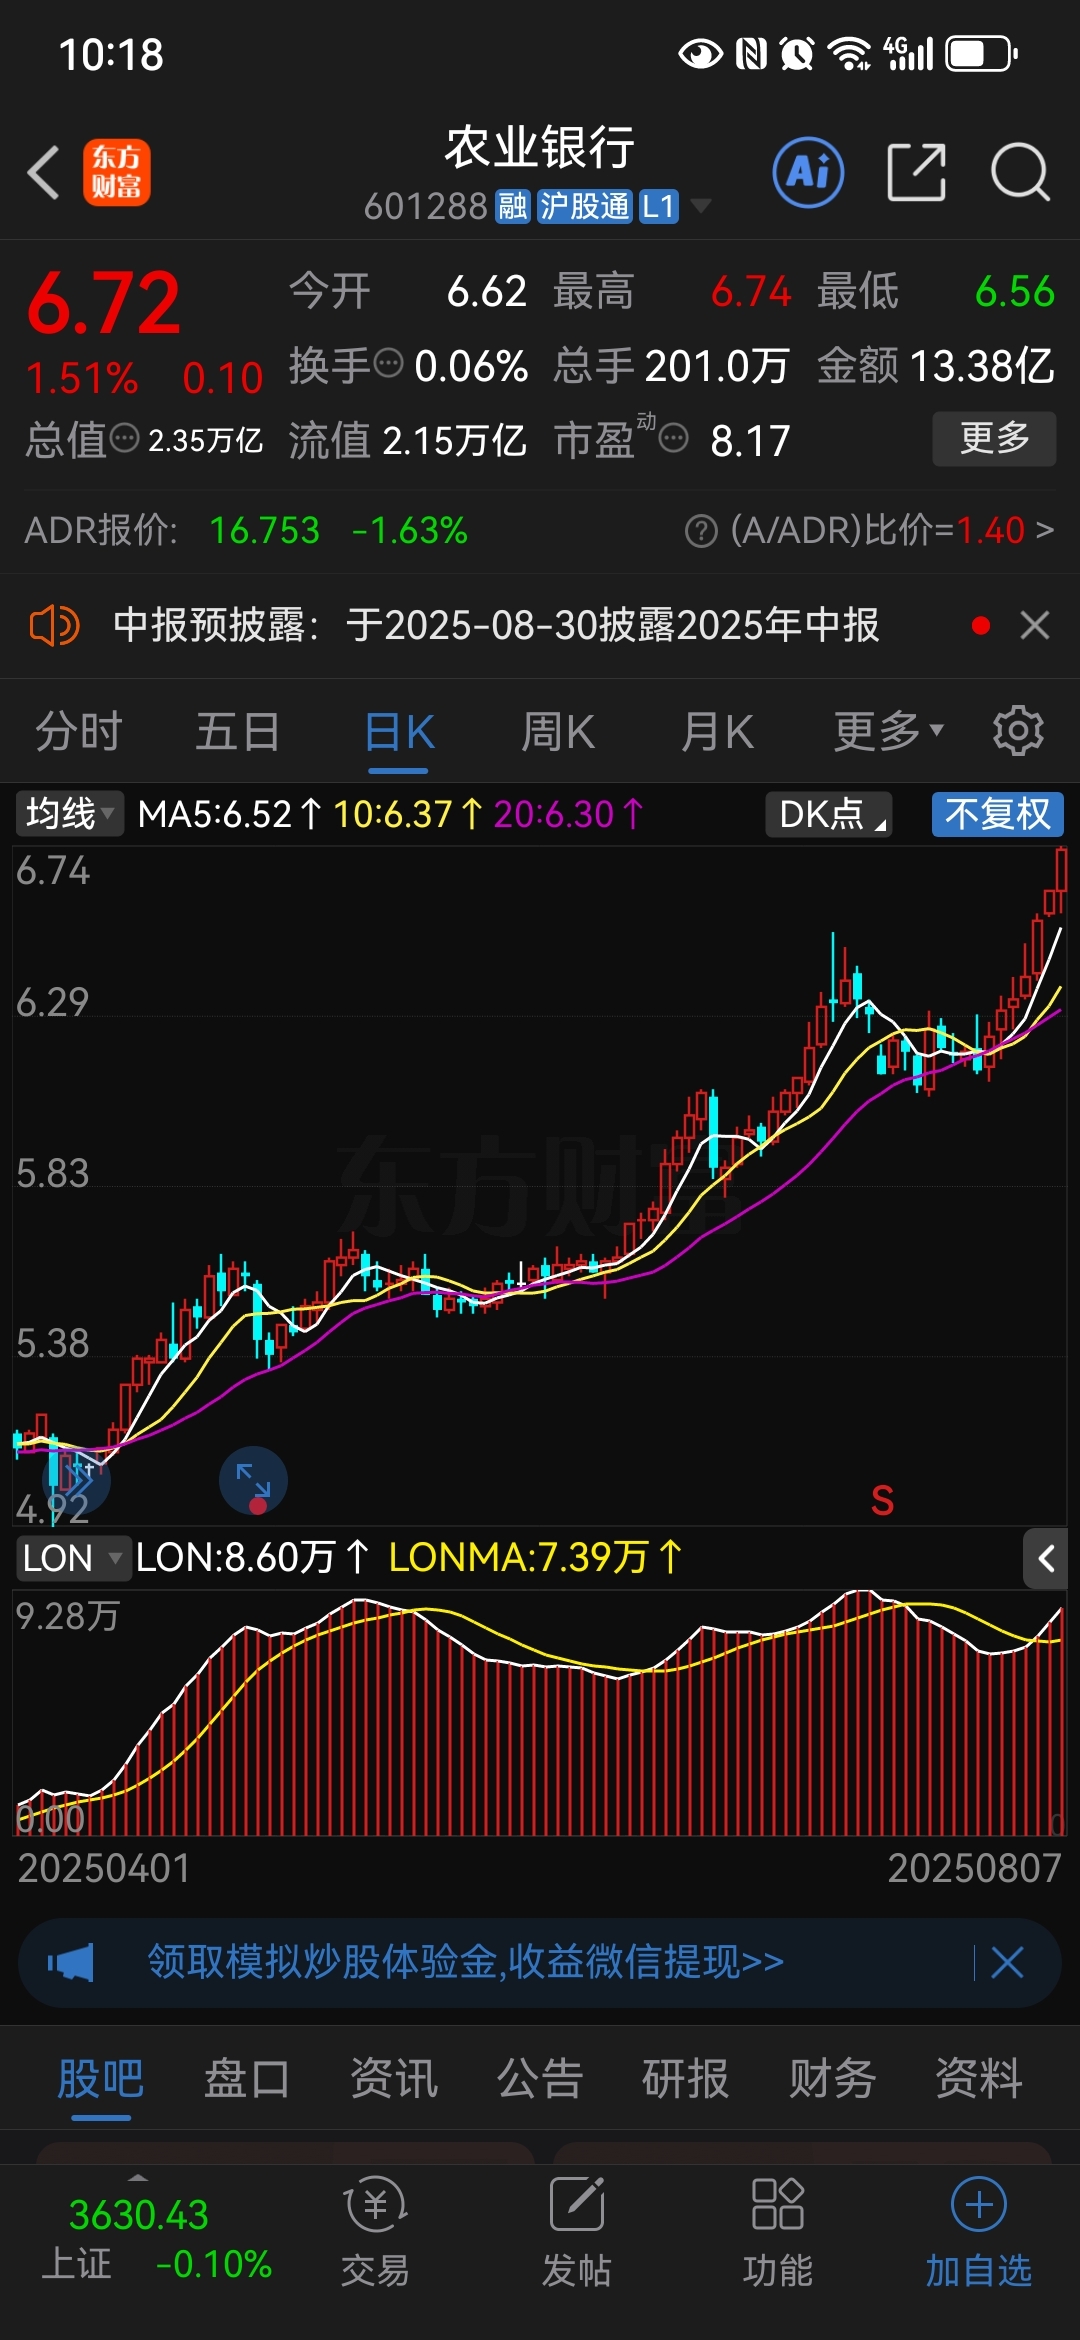The width and height of the screenshot is (1080, 2340).
Task: Tap the red S sell marker
Action: (882, 1500)
